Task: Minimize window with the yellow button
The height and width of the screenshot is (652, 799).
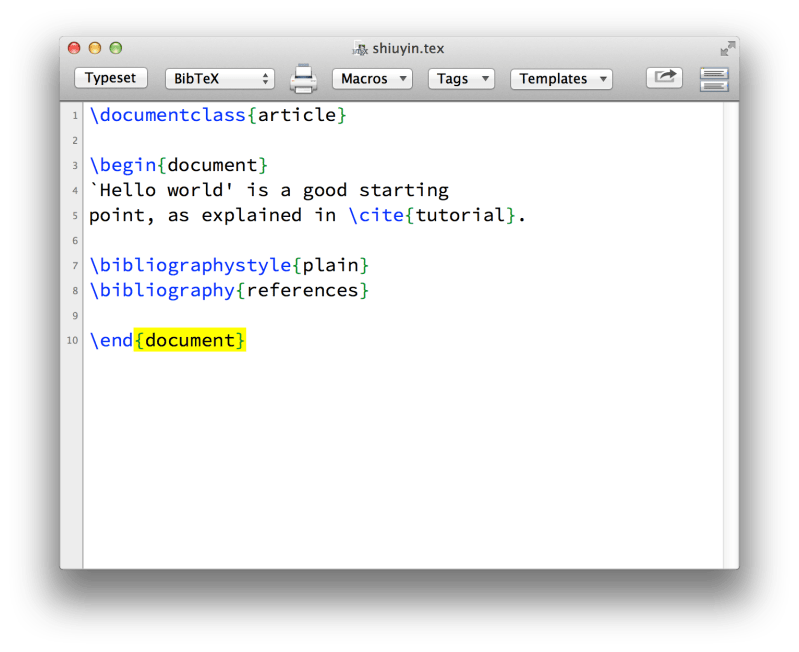Action: point(95,48)
